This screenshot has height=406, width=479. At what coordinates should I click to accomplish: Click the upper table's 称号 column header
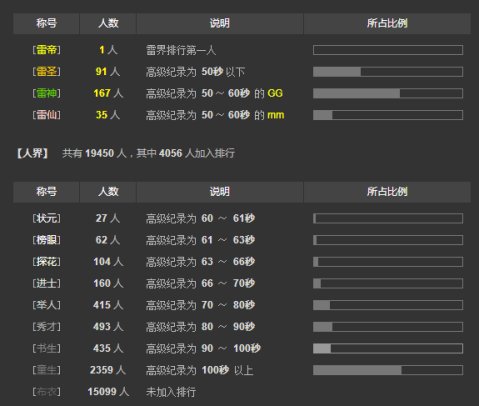[x=46, y=23]
